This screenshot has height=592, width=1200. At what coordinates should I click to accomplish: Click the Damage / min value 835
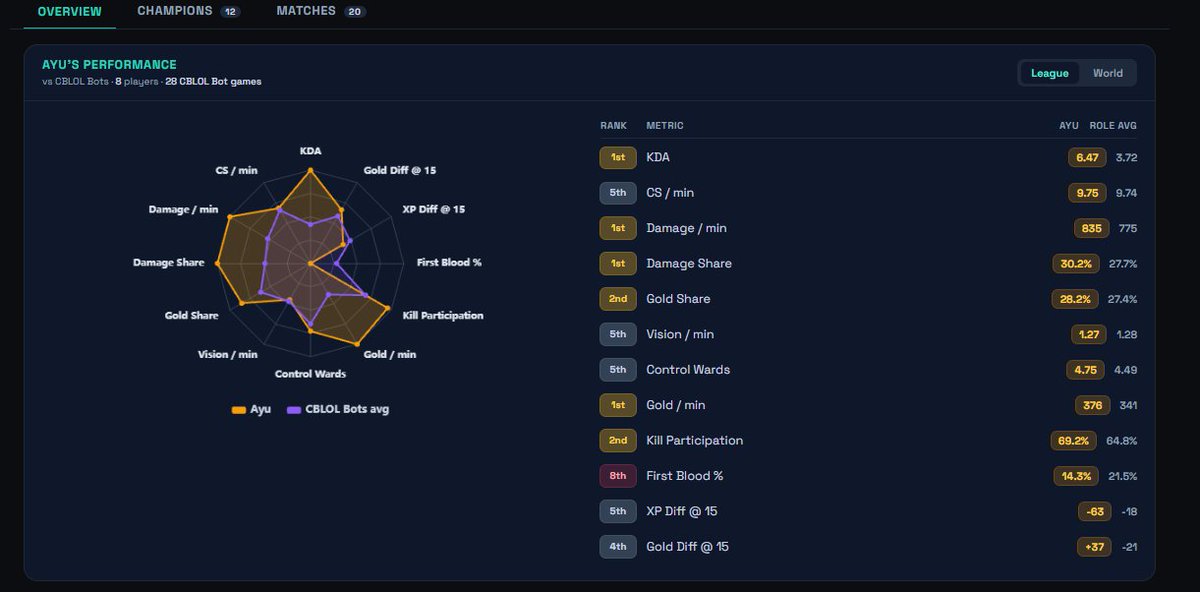pyautogui.click(x=1091, y=228)
